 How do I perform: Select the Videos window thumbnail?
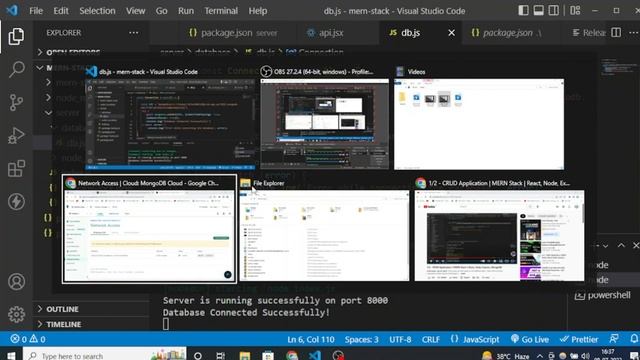pos(479,118)
